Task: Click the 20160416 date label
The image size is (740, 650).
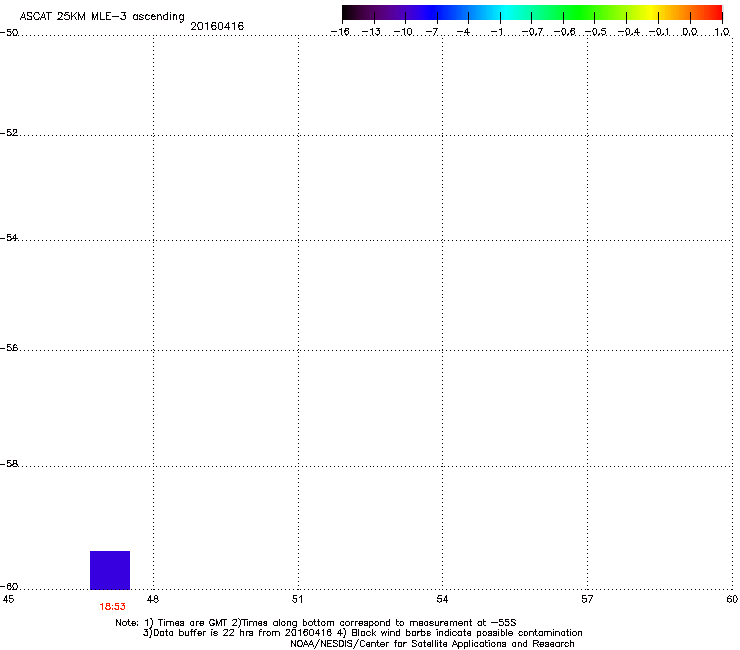Action: click(217, 26)
